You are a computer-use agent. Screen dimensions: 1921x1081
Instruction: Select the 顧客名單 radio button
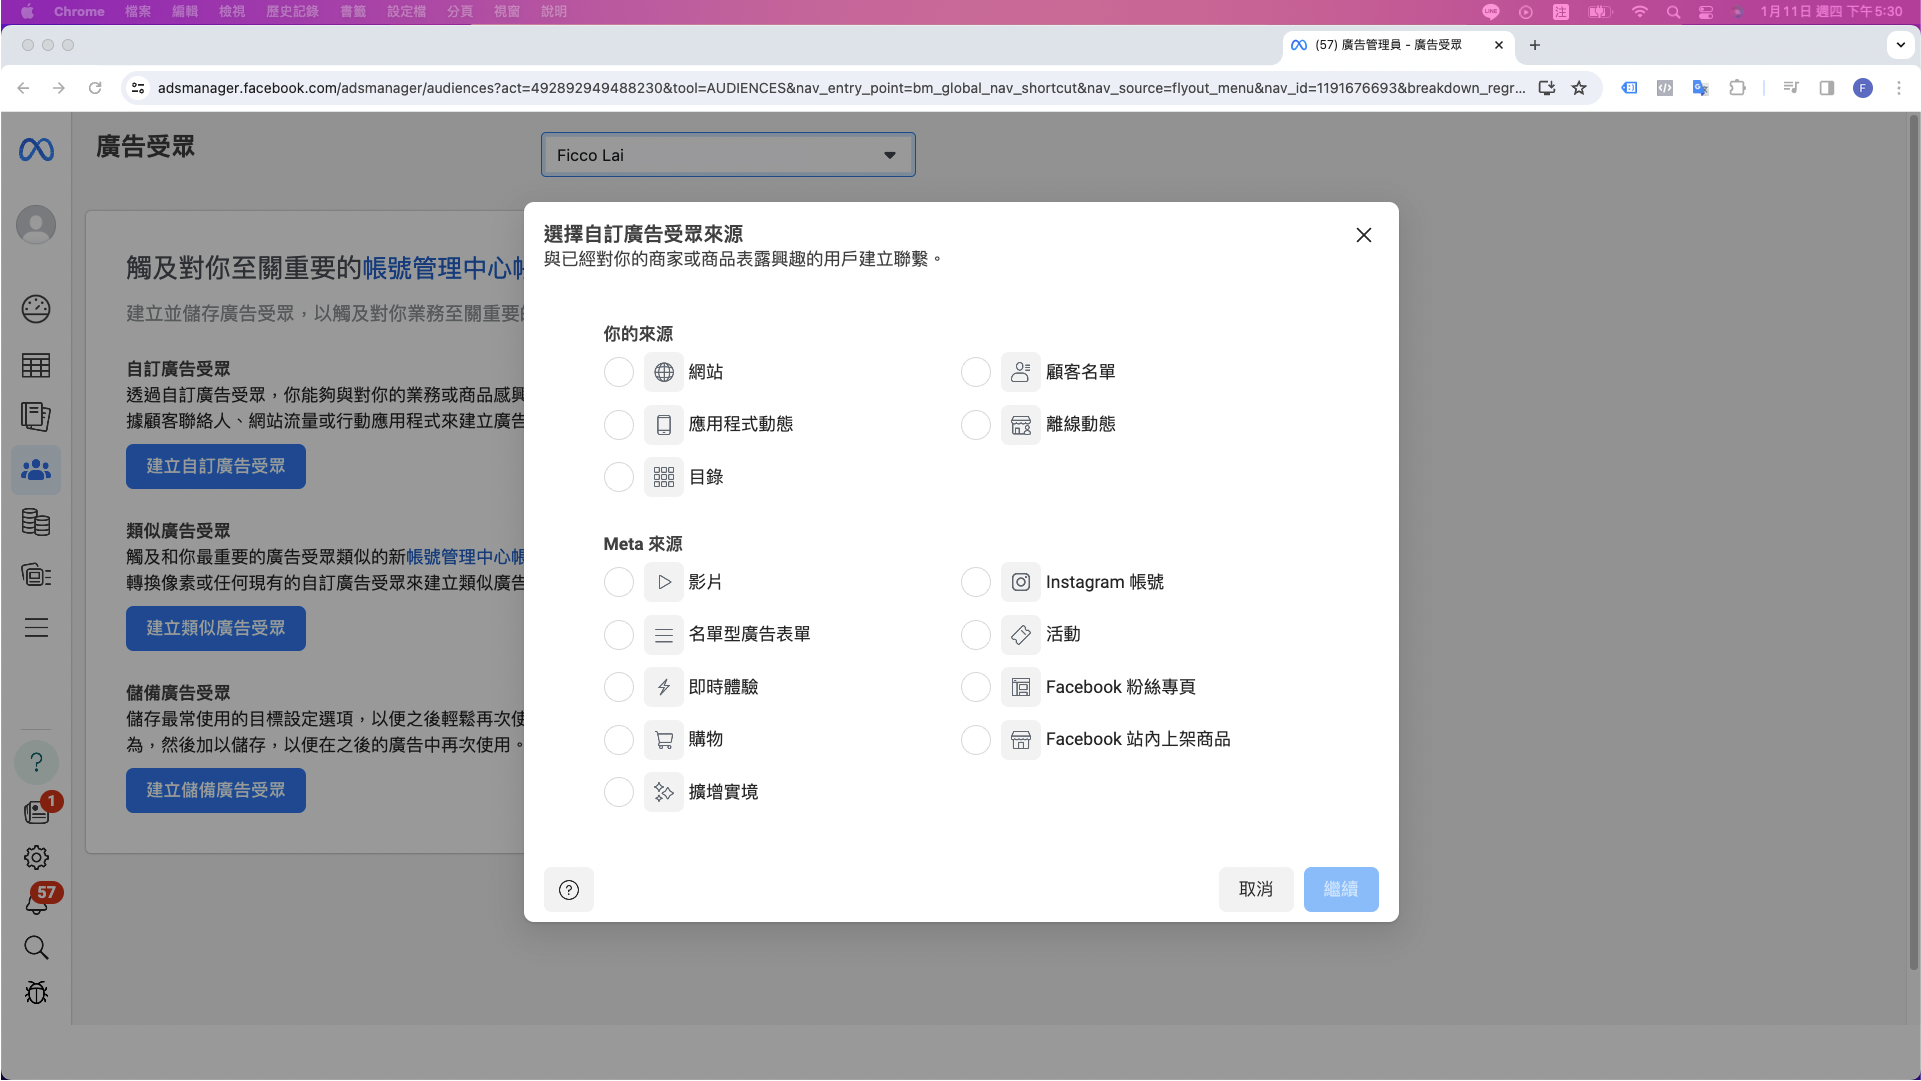(976, 372)
